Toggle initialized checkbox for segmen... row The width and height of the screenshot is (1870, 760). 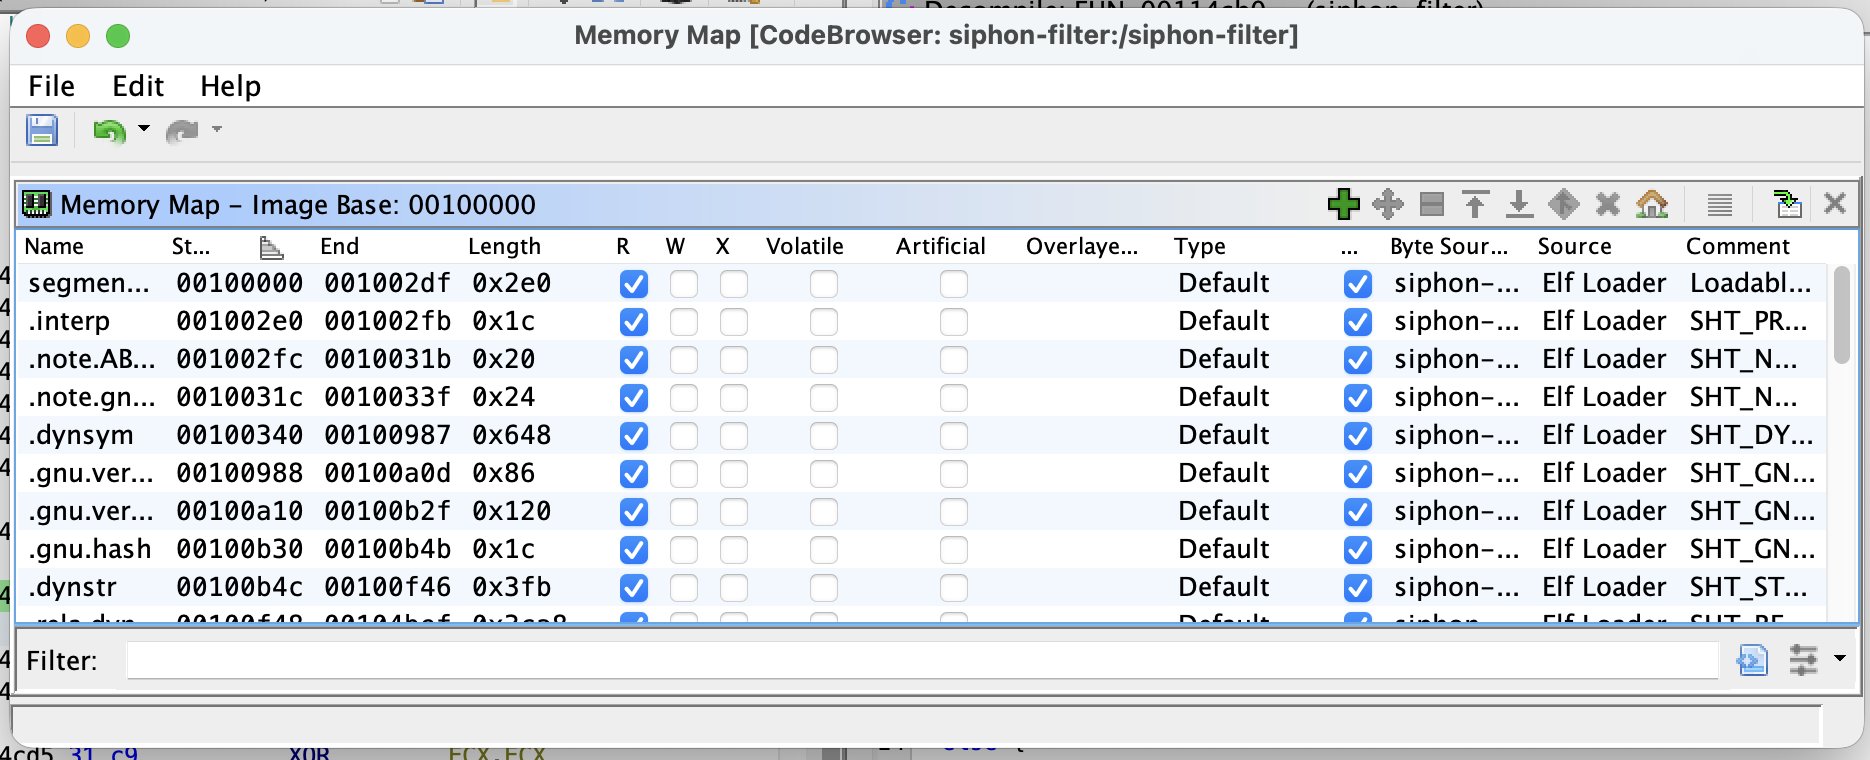point(1358,284)
